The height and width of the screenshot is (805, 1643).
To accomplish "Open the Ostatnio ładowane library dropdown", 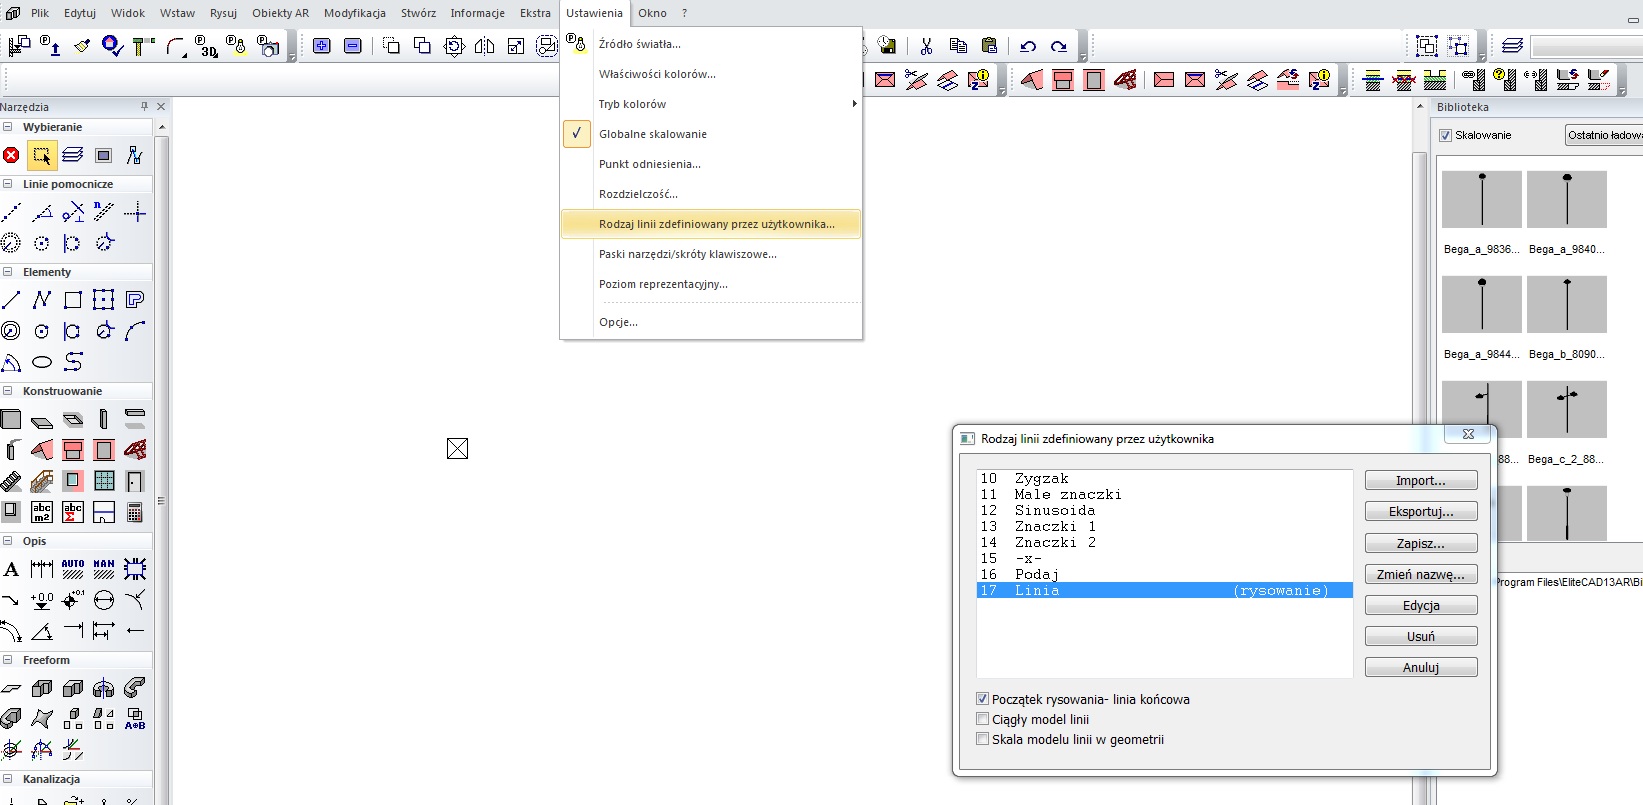I will point(1603,135).
